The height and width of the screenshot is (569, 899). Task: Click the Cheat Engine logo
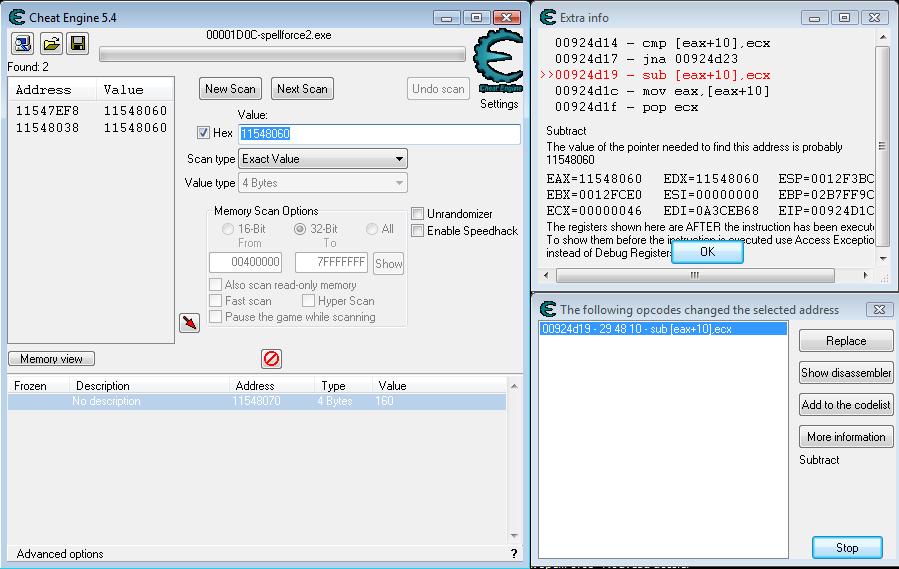pyautogui.click(x=498, y=61)
